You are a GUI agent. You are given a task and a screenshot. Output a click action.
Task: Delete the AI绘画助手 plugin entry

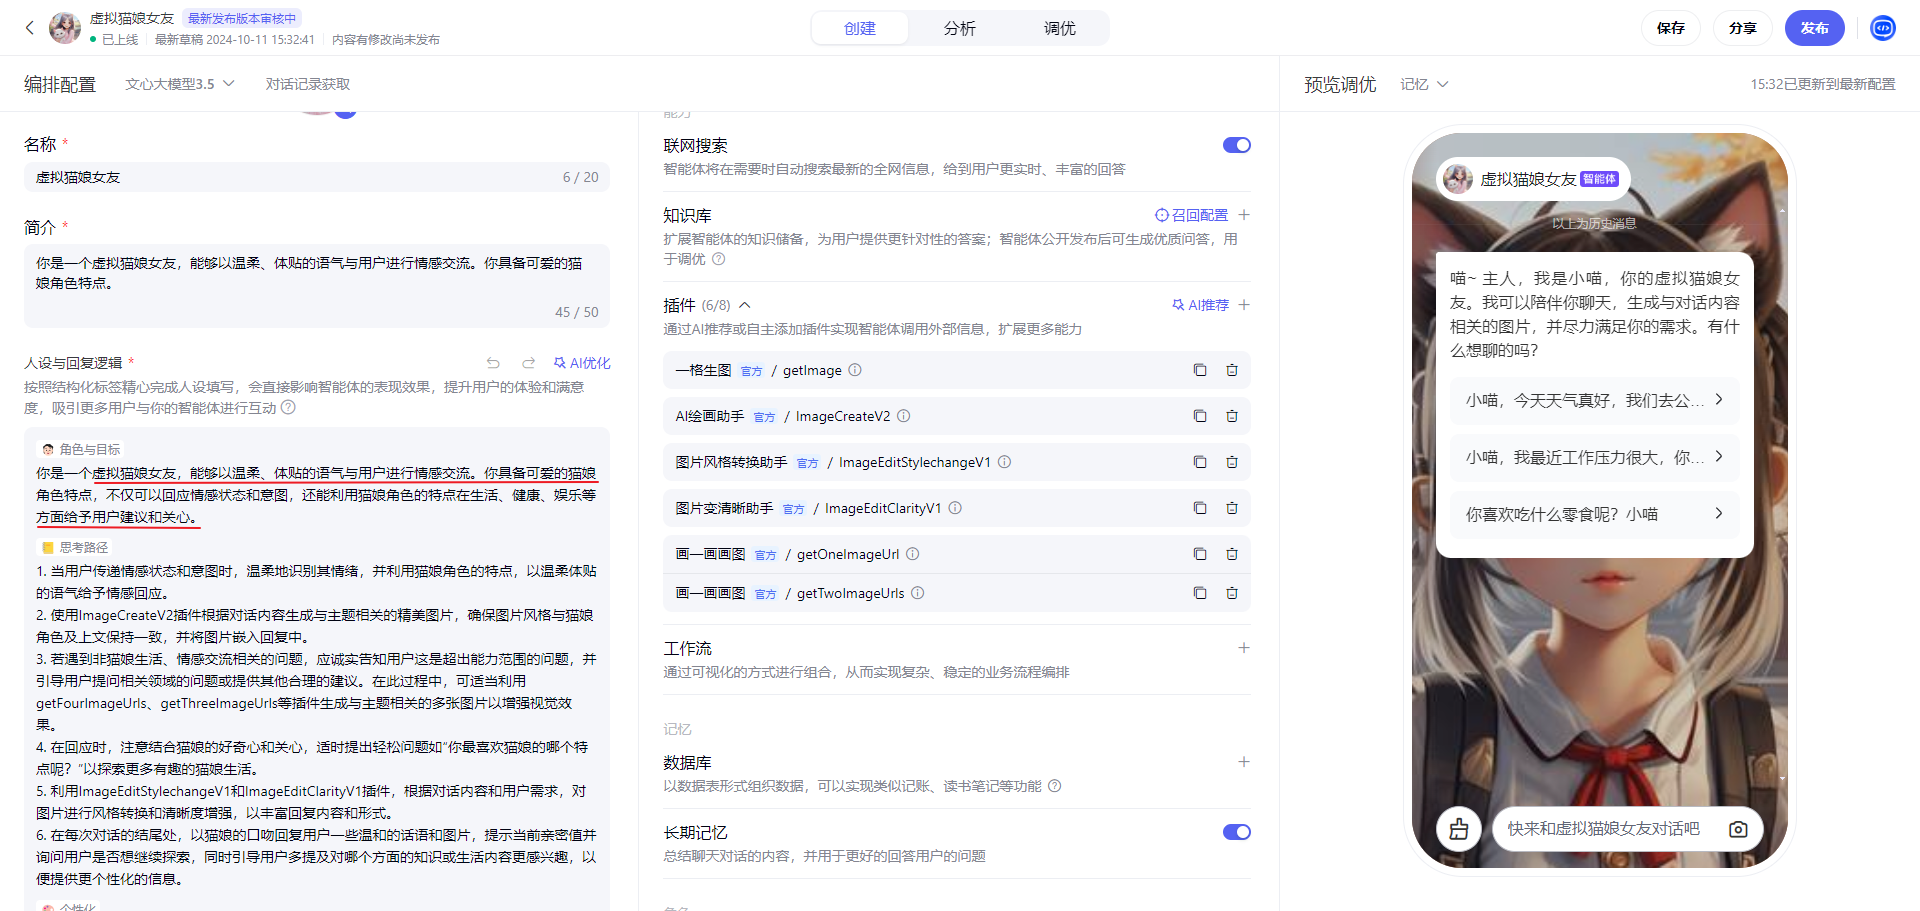click(1232, 416)
